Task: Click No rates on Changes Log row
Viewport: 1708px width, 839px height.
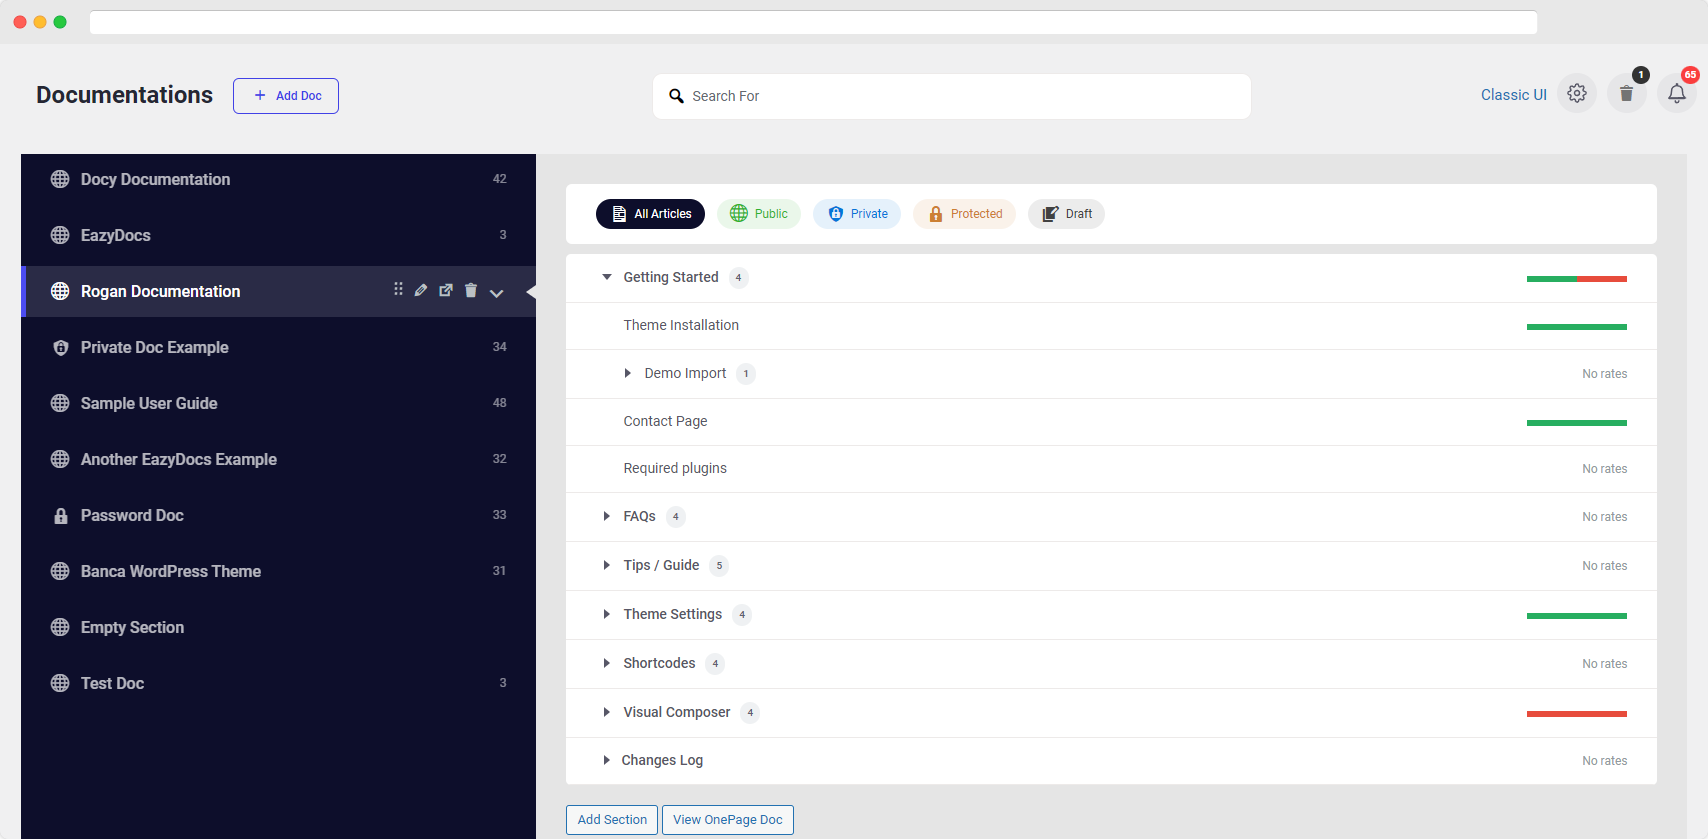Action: pyautogui.click(x=1604, y=761)
